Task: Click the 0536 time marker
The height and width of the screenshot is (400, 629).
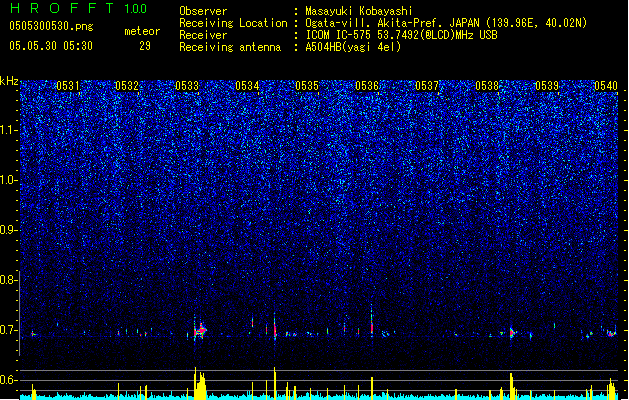Action: point(367,86)
